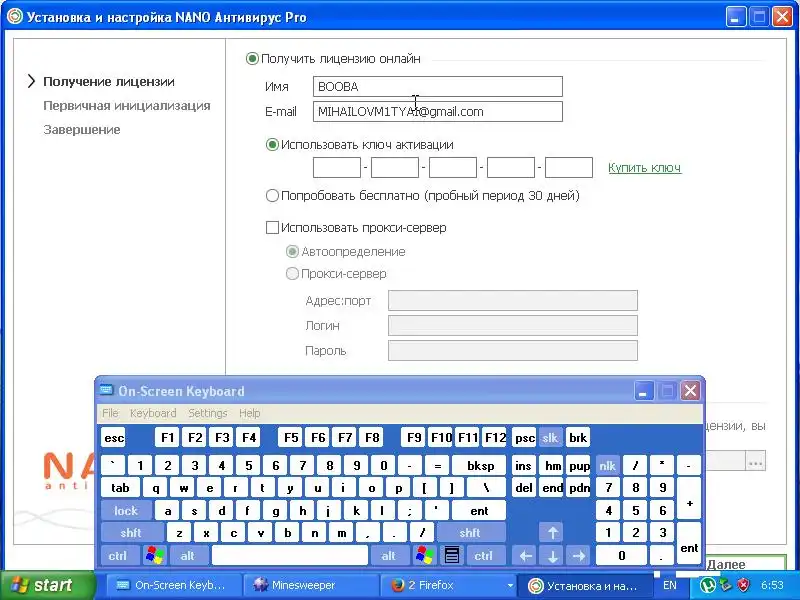
Task: Click the uTorrent tray icon
Action: coord(707,585)
